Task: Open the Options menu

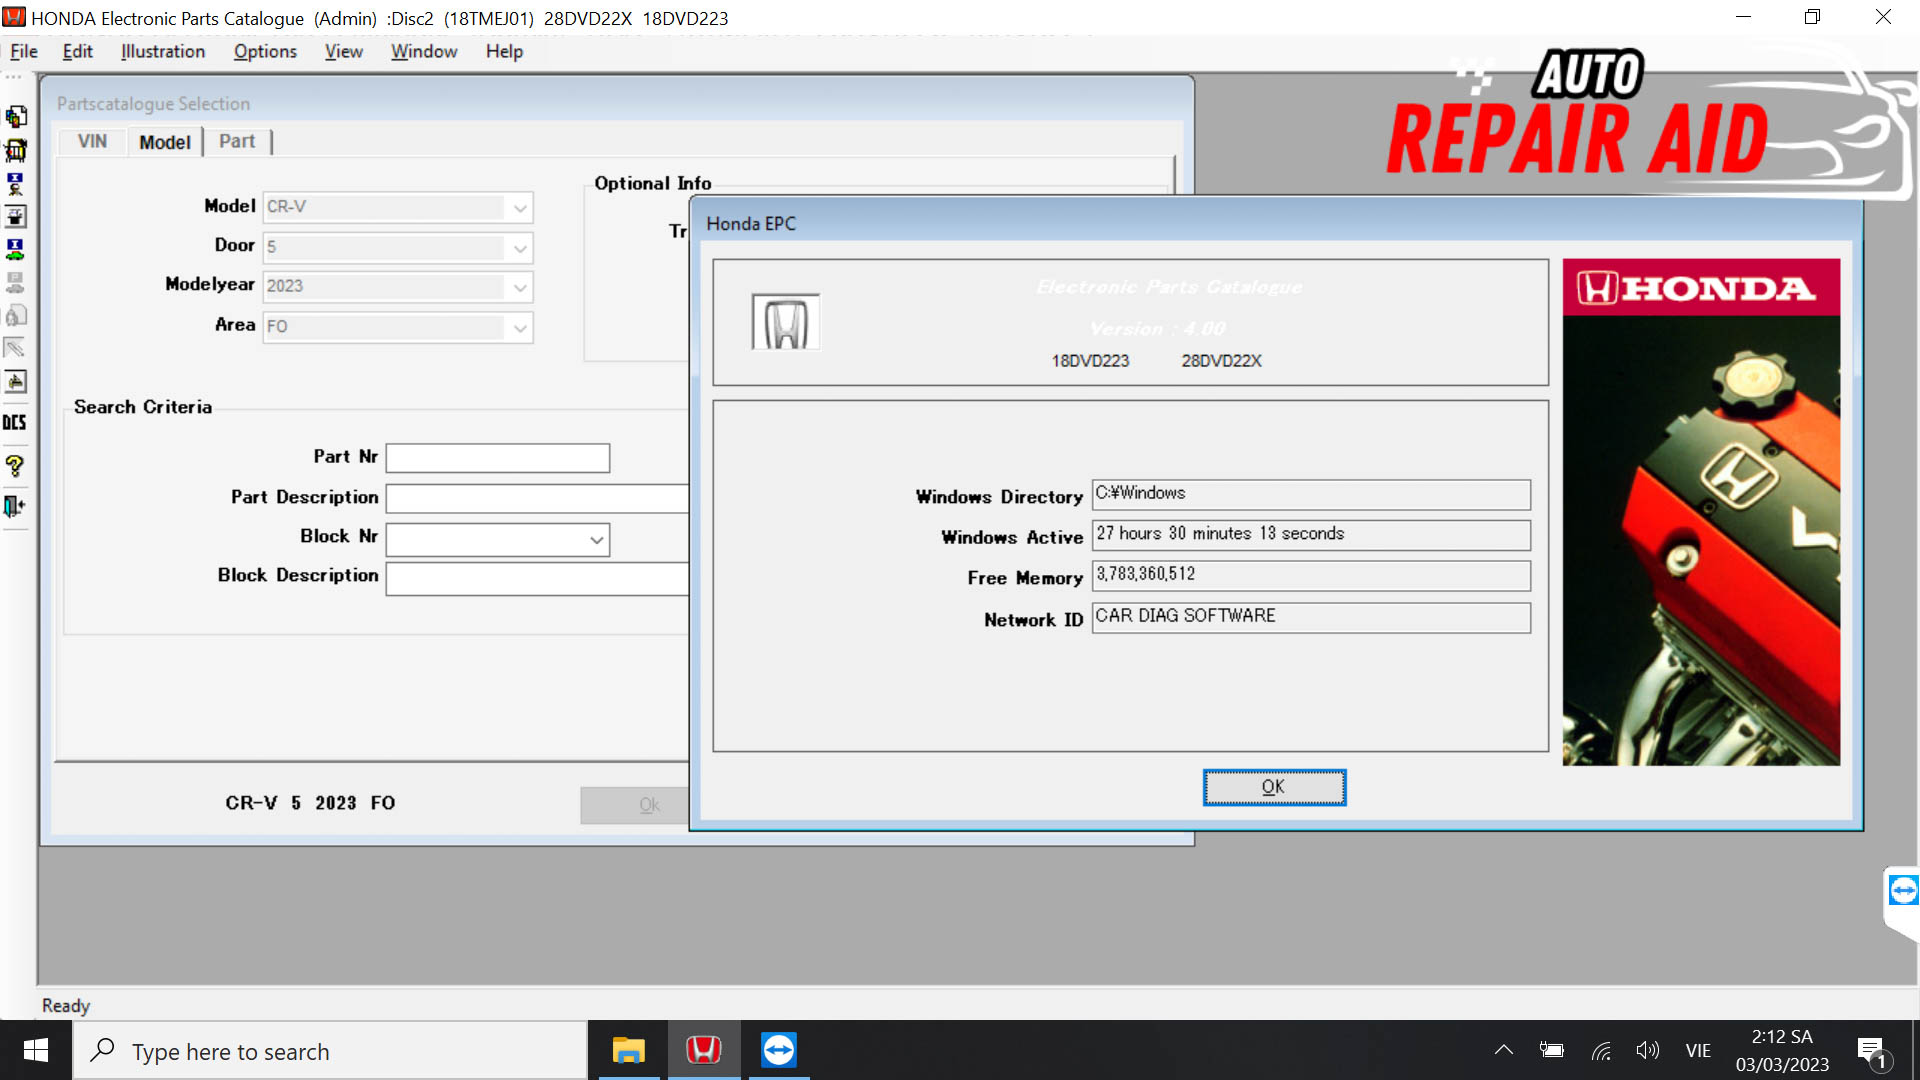Action: [x=265, y=51]
